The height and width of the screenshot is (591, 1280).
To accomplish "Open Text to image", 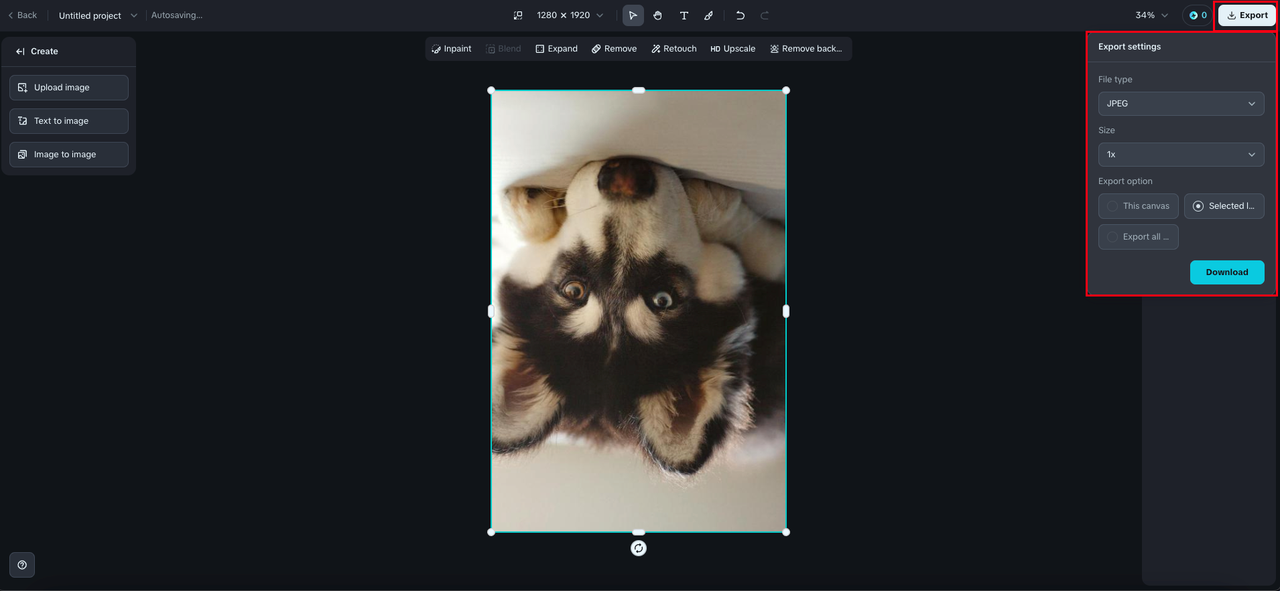I will 69,121.
